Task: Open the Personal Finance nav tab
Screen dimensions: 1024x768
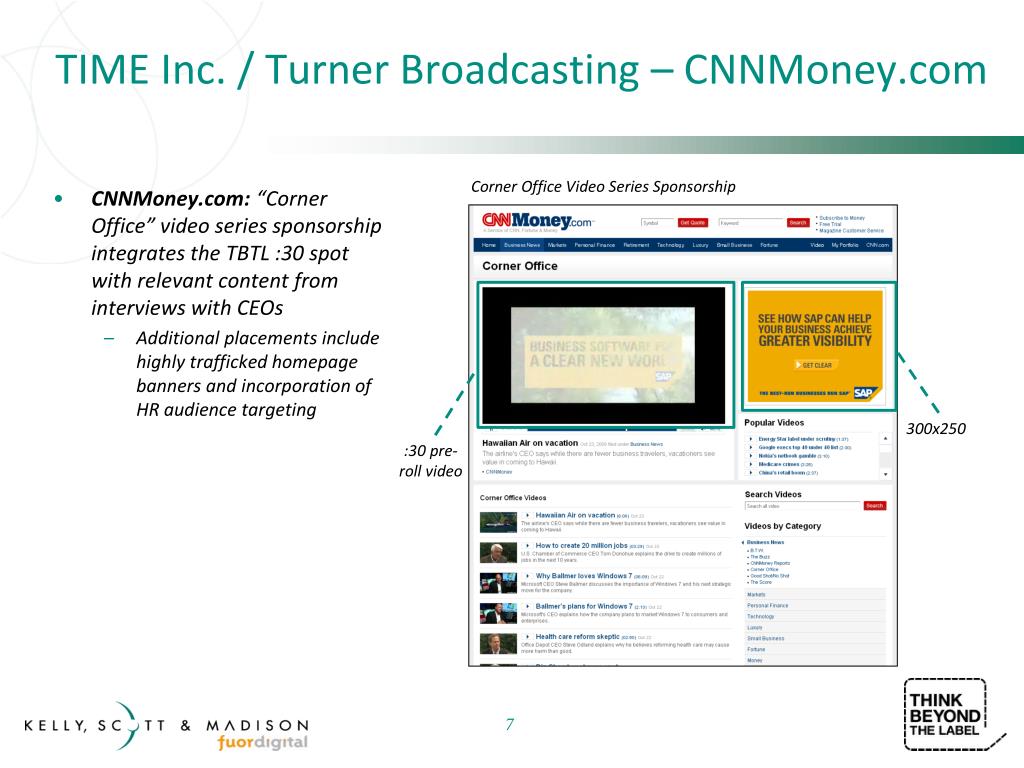Action: pos(594,245)
